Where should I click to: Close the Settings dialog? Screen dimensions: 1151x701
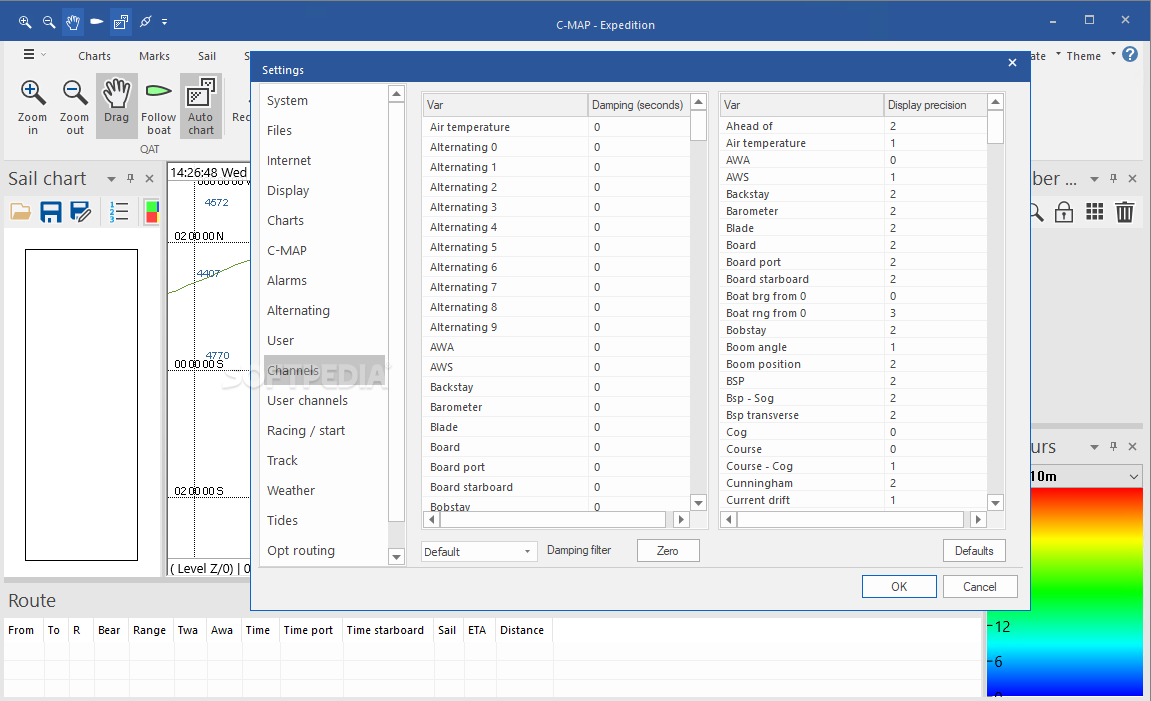pyautogui.click(x=1012, y=63)
